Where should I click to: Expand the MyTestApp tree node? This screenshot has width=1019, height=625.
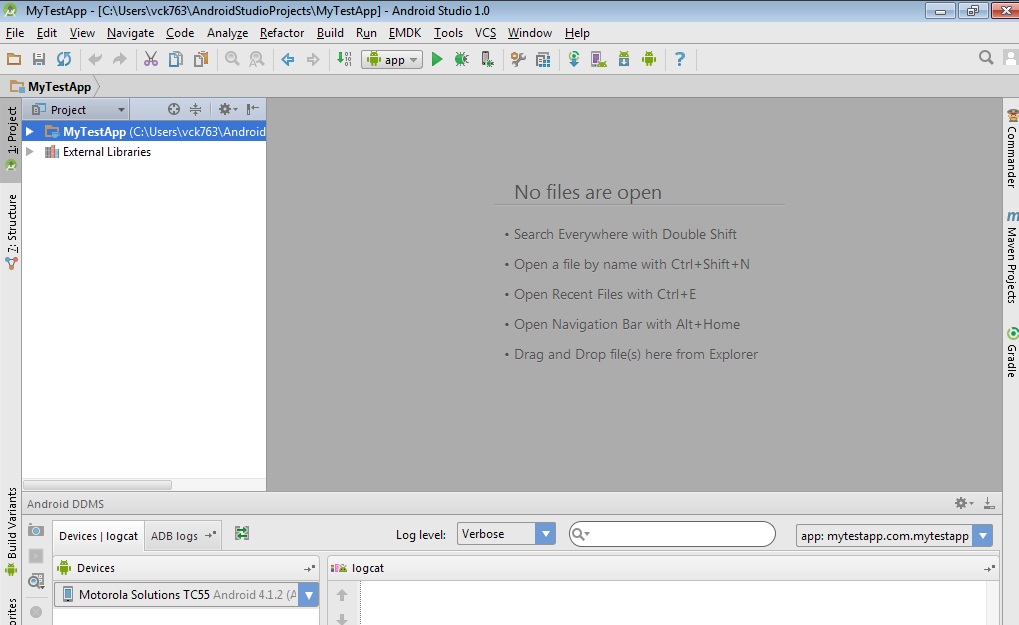[29, 131]
